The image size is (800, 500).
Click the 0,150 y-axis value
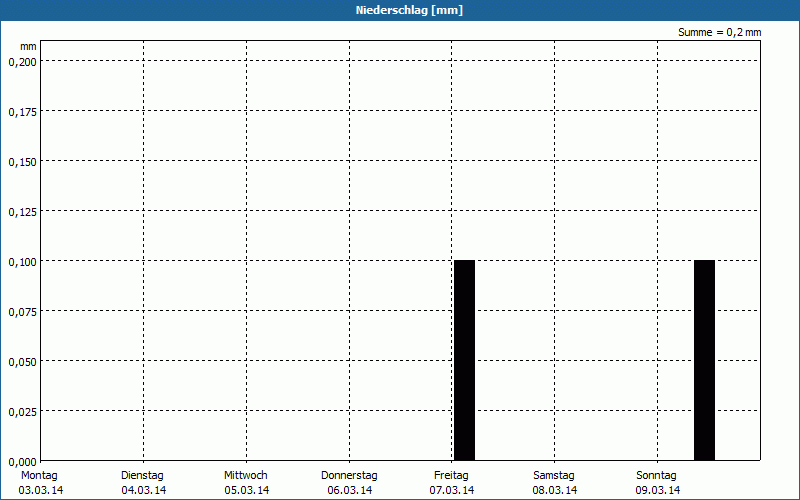(22, 162)
